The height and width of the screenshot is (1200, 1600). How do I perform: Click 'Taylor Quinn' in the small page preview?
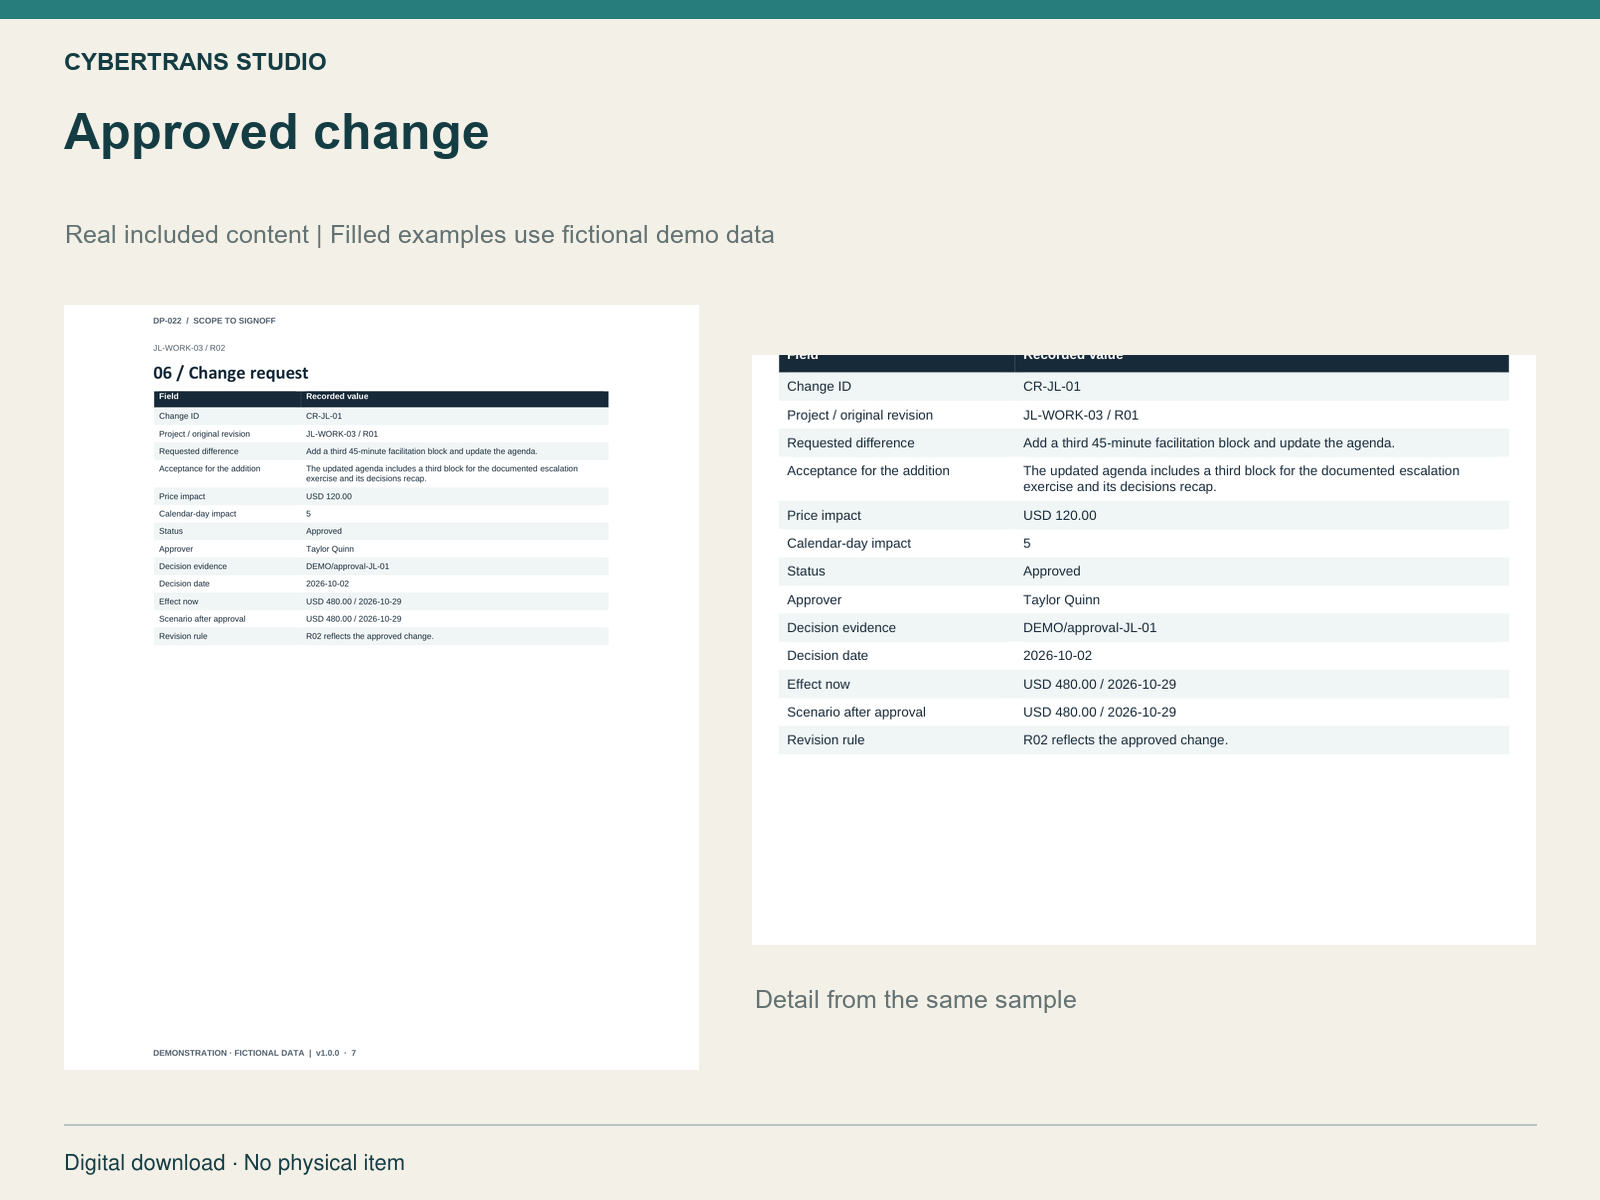coord(330,549)
